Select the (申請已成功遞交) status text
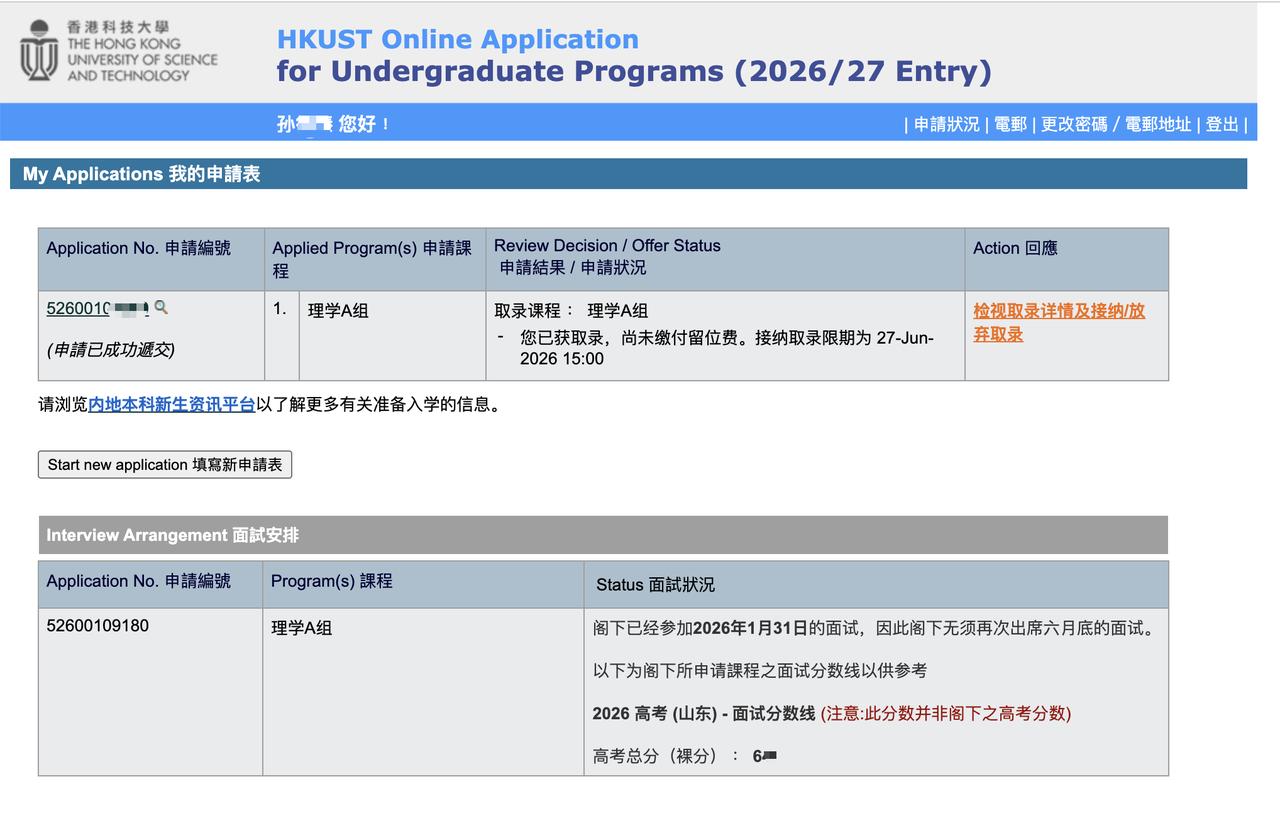This screenshot has height=838, width=1280. coord(110,350)
